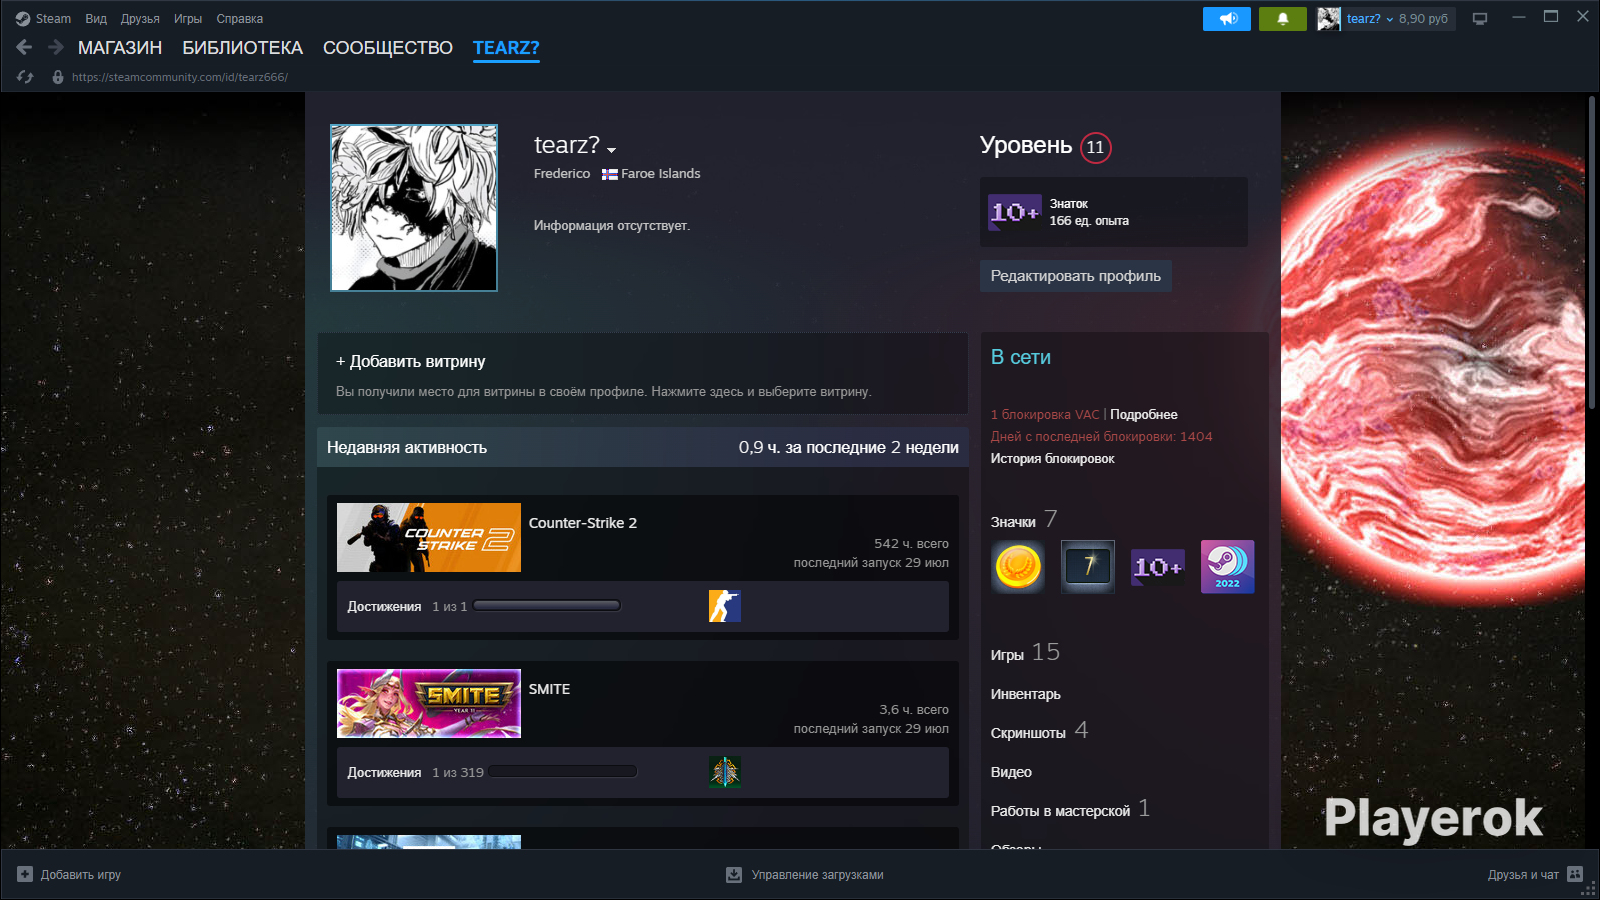This screenshot has height=900, width=1600.
Task: Click the Уровень level heading
Action: tap(1026, 146)
